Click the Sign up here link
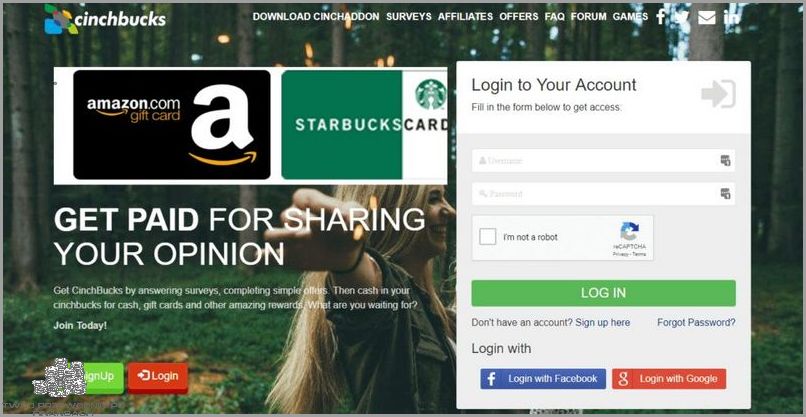Viewport: 806px width, 417px height. [x=602, y=322]
